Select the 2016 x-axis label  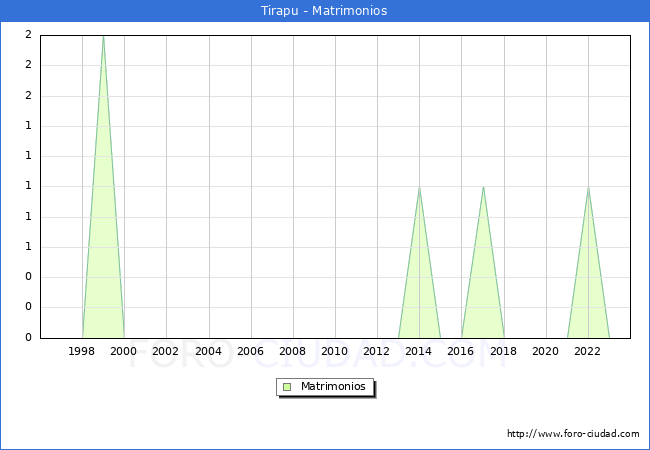click(460, 351)
